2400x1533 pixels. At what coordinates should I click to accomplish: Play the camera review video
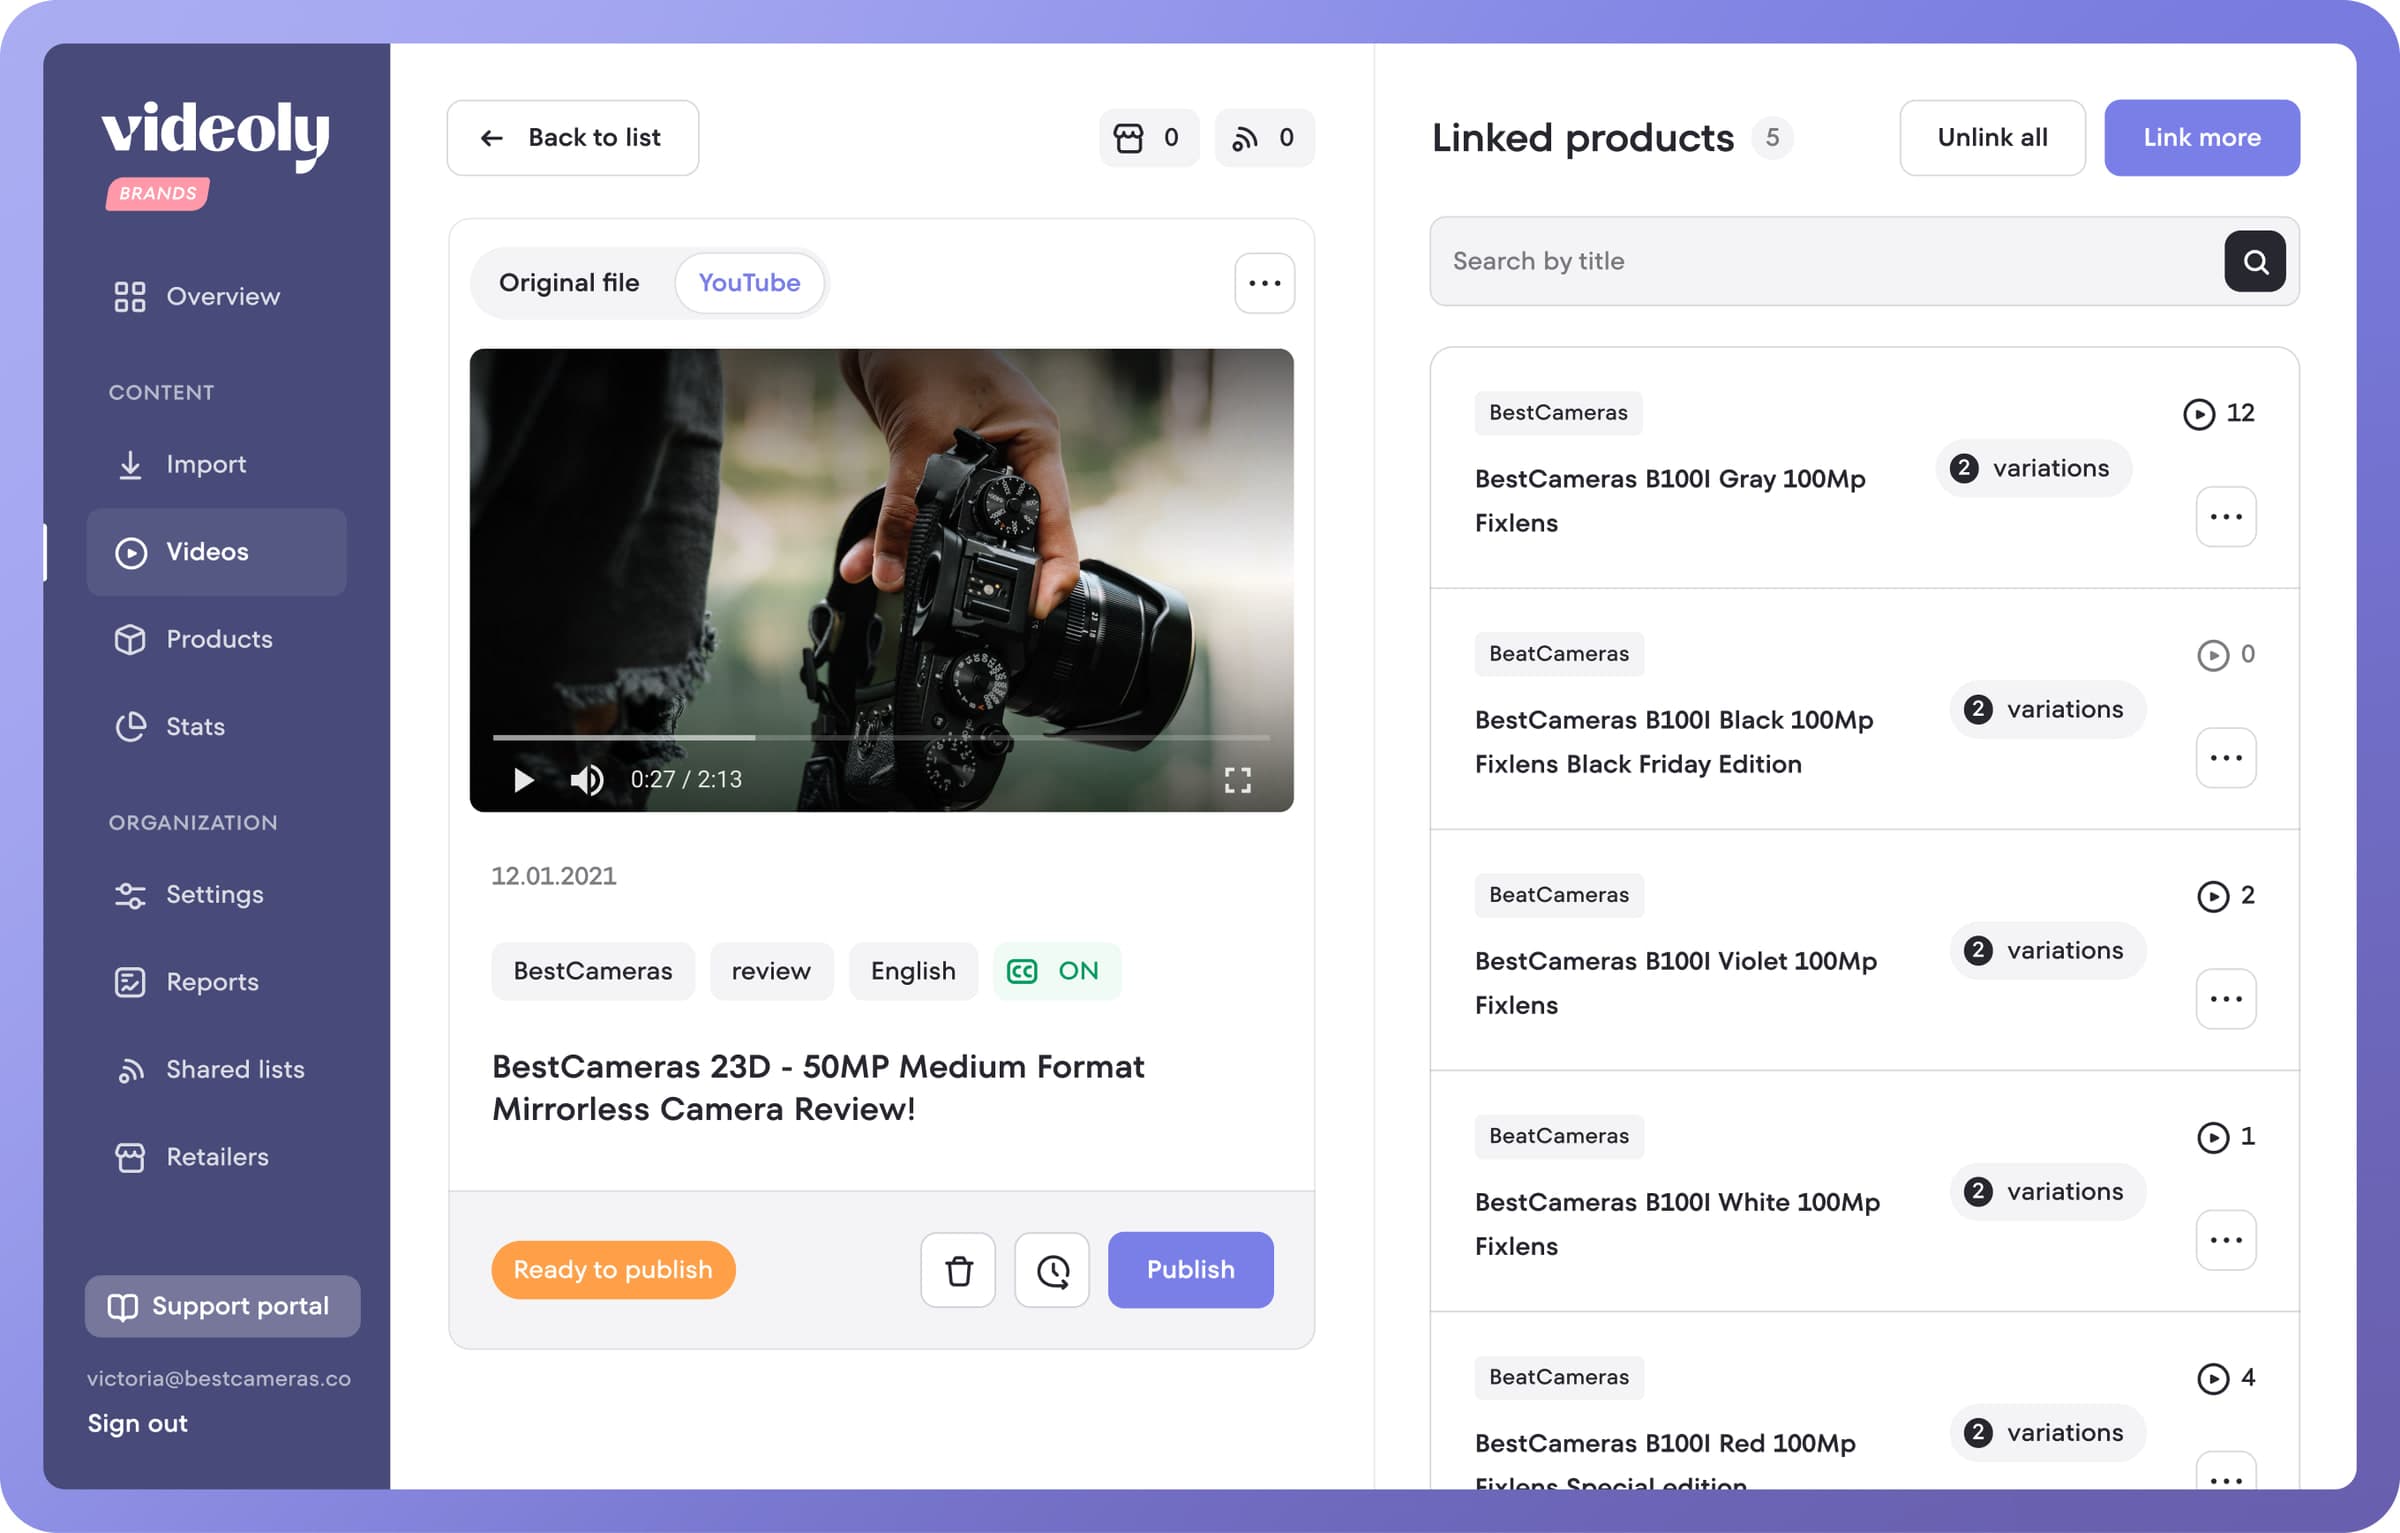(x=523, y=779)
